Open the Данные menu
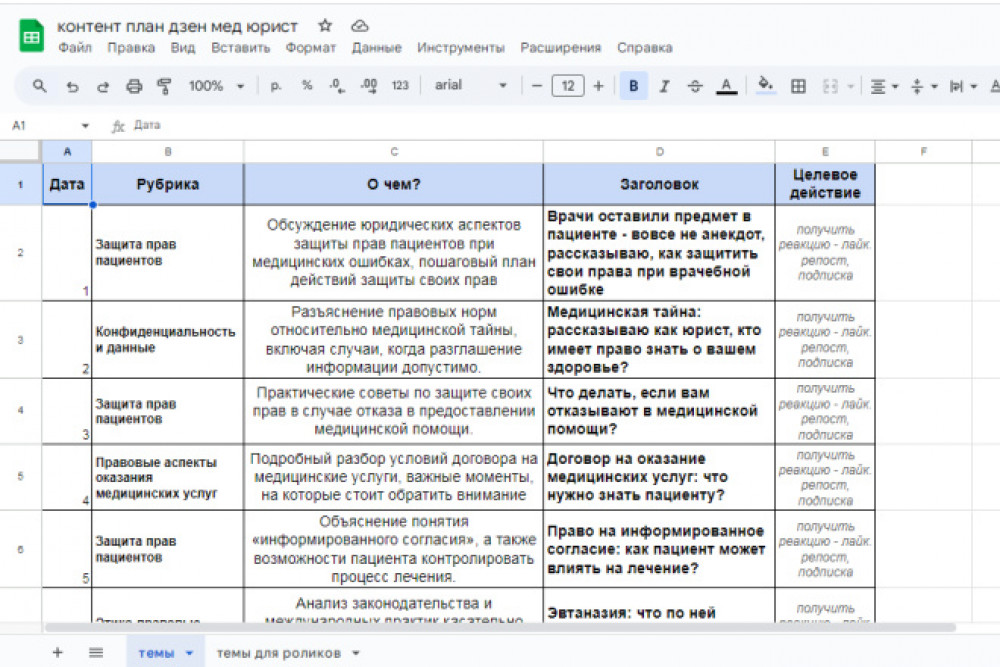The image size is (1000, 667). coord(376,48)
